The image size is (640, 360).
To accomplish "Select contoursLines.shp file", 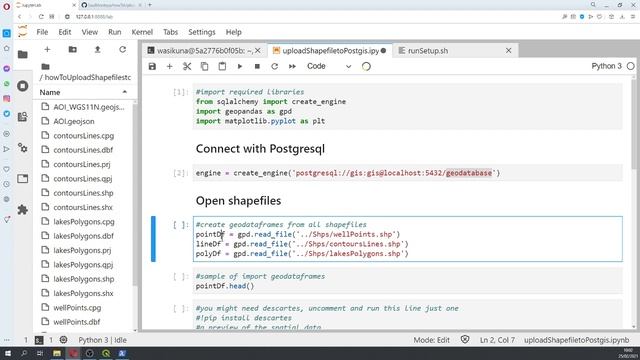I will click(x=84, y=193).
